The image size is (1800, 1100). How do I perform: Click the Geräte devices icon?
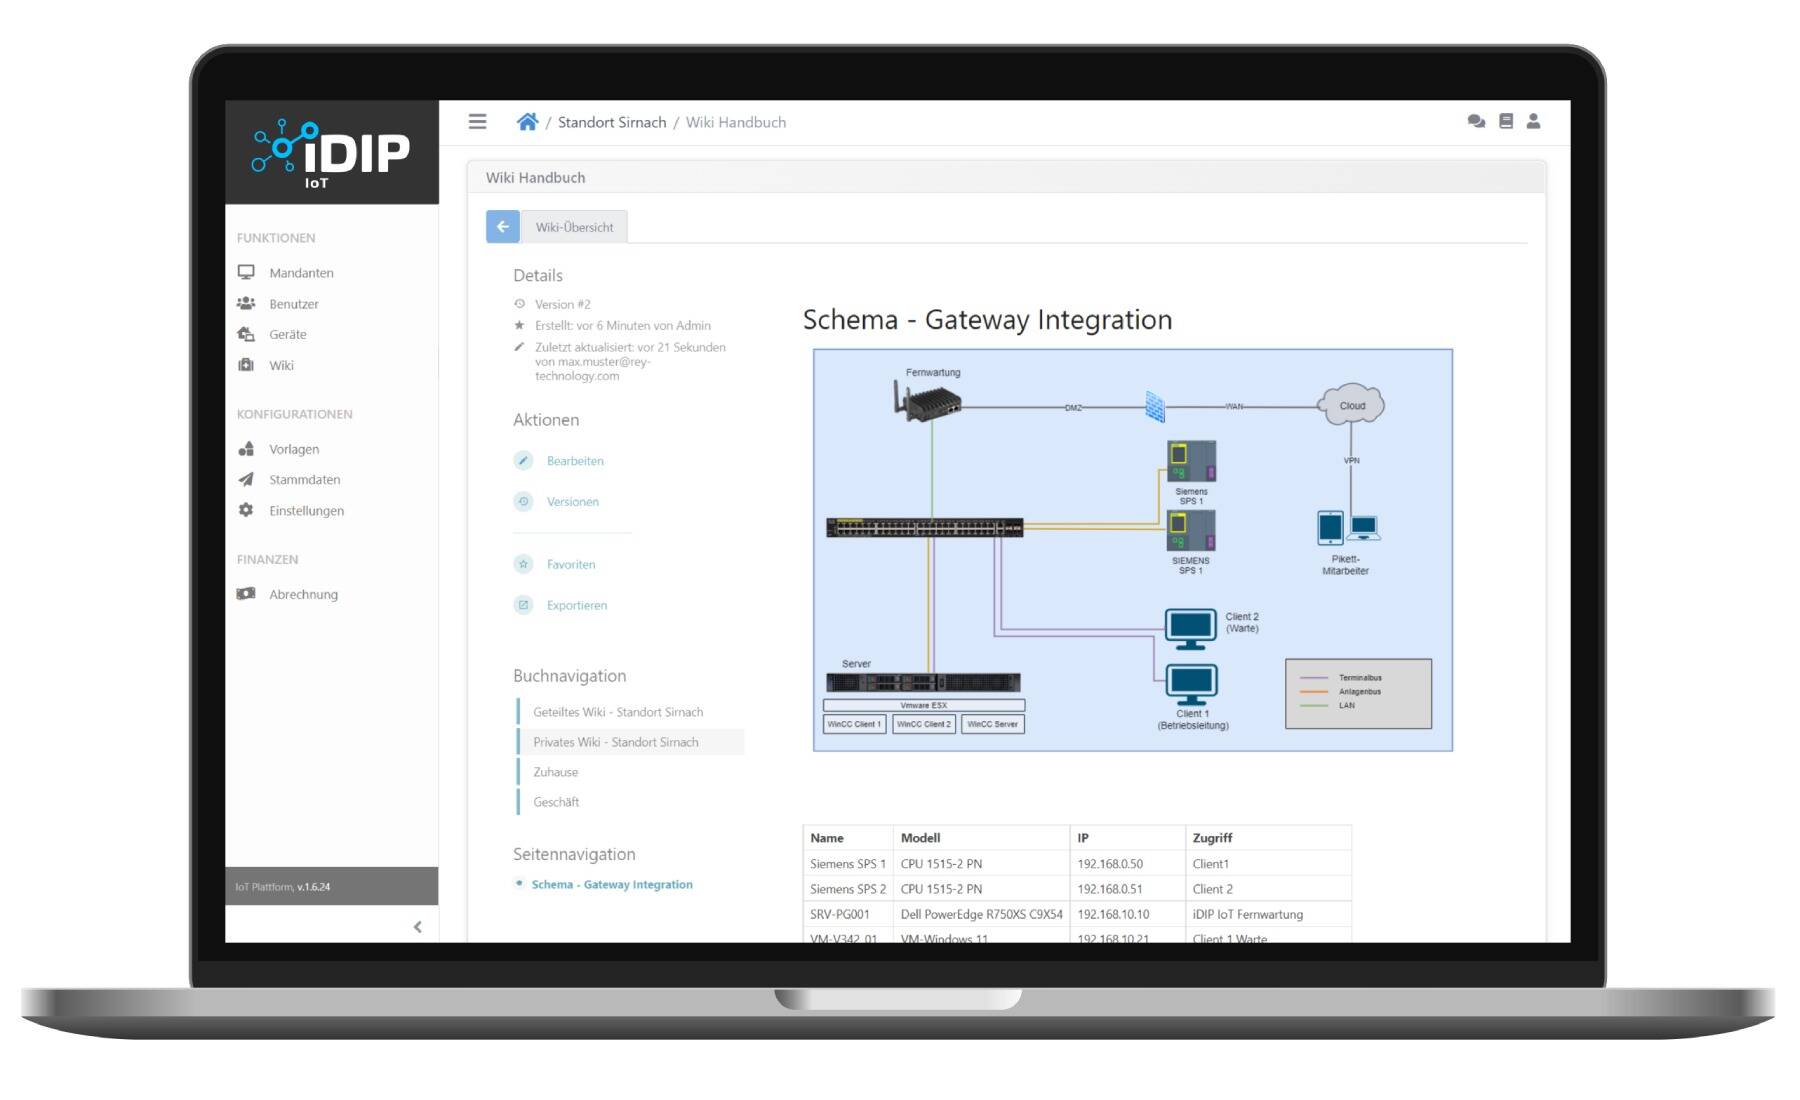click(x=246, y=334)
